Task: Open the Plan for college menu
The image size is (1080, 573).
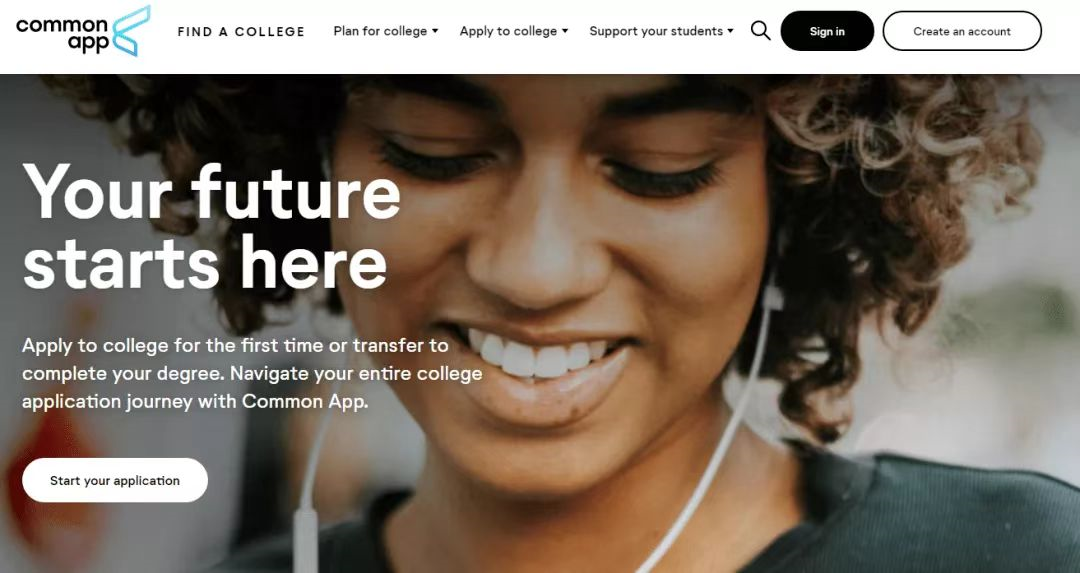Action: [x=386, y=31]
